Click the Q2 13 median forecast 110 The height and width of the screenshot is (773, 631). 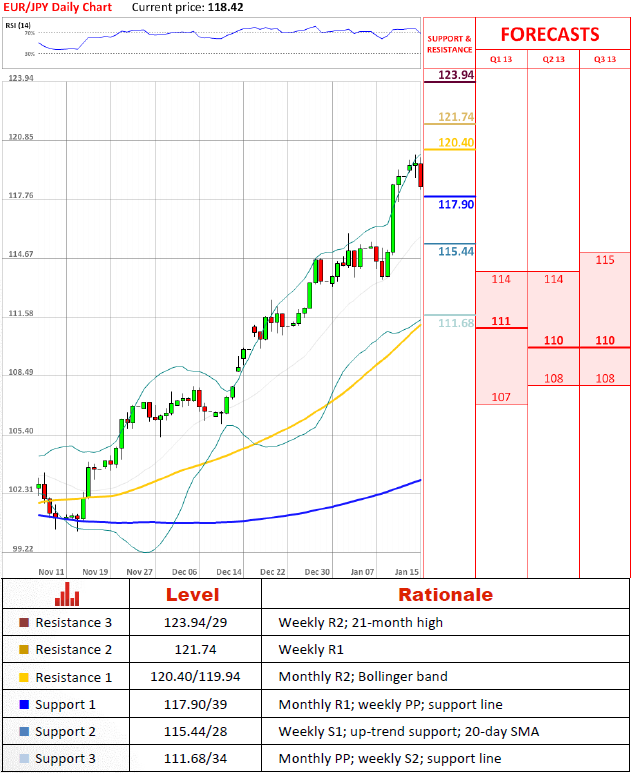554,340
